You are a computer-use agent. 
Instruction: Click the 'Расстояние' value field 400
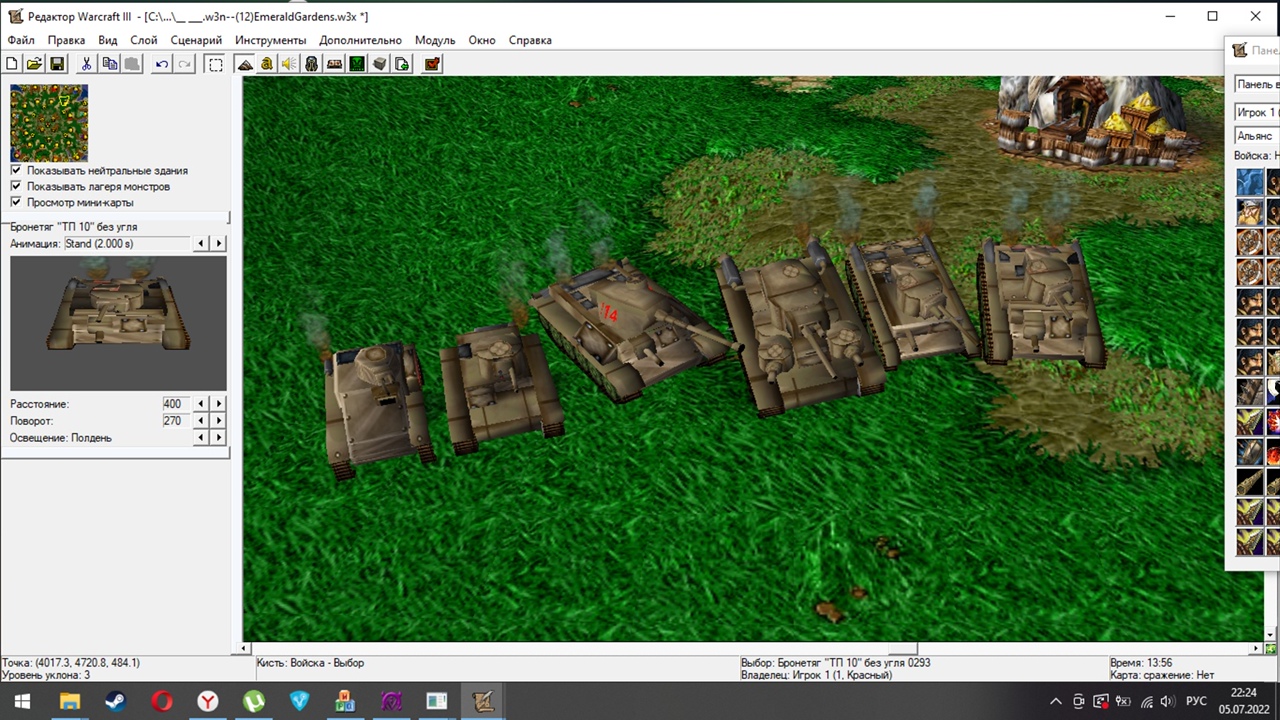(x=176, y=404)
